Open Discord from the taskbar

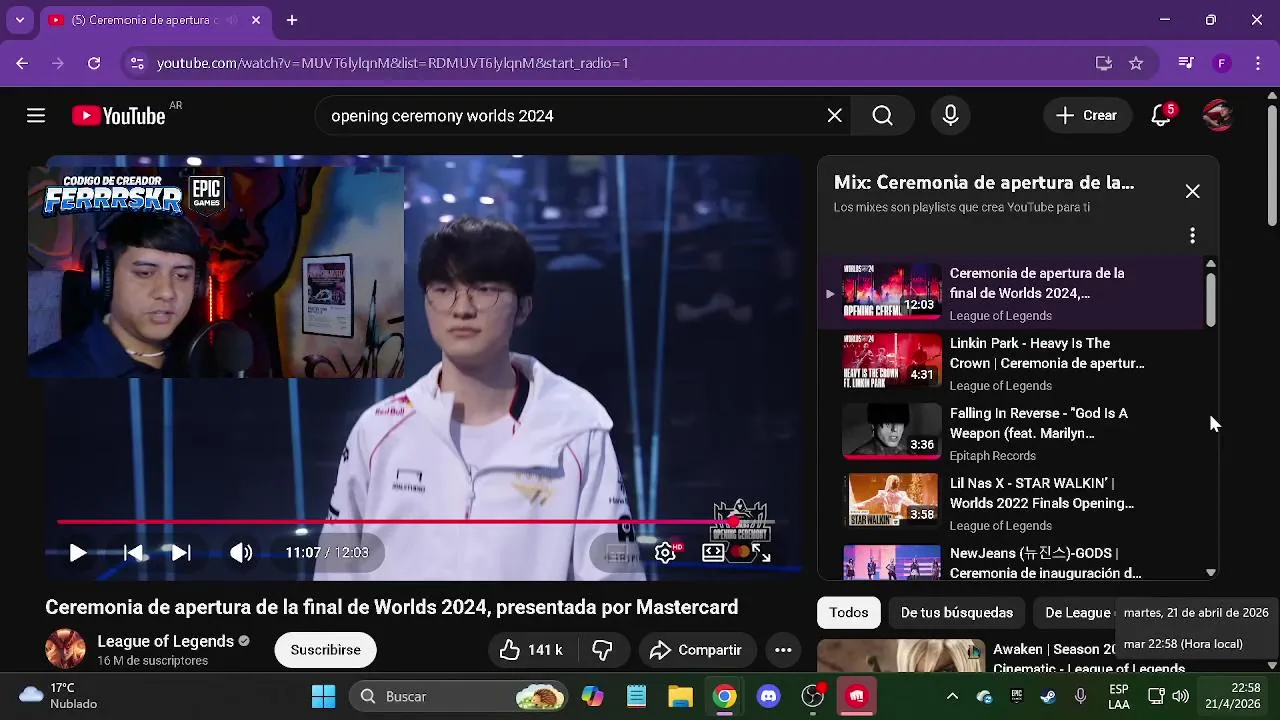(769, 696)
